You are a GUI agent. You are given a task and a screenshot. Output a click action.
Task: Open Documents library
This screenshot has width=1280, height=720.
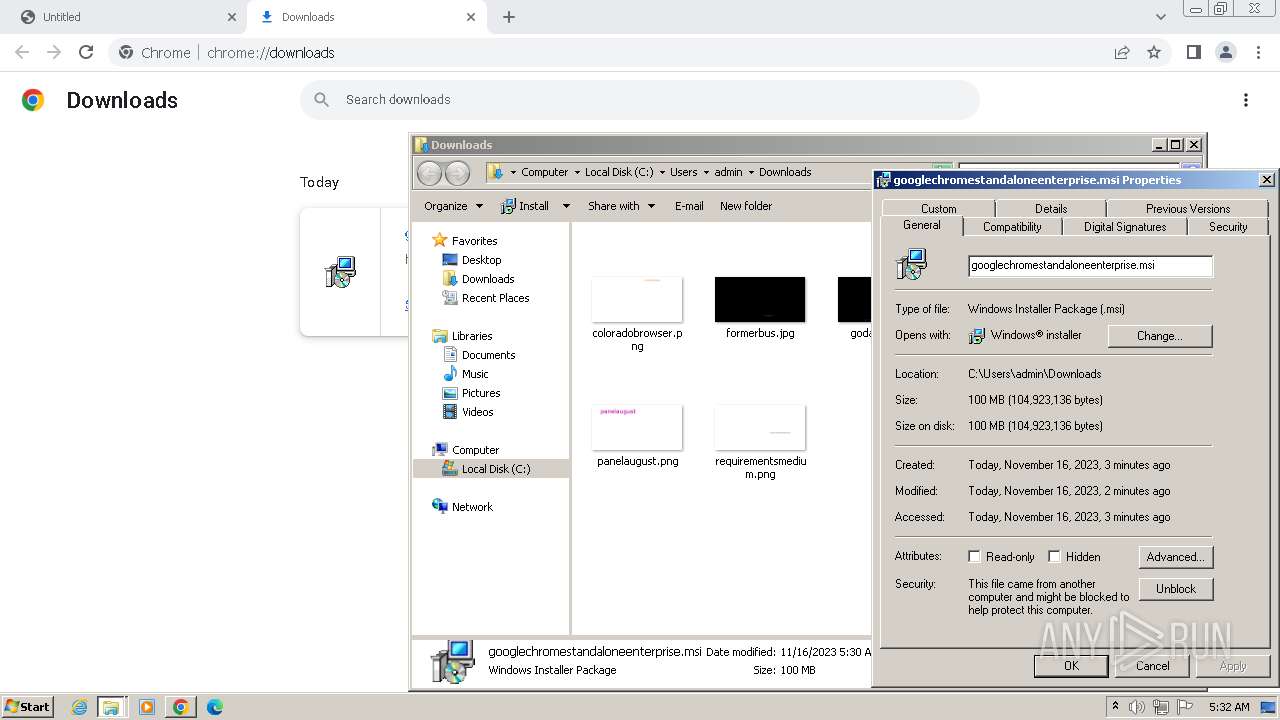click(x=488, y=355)
